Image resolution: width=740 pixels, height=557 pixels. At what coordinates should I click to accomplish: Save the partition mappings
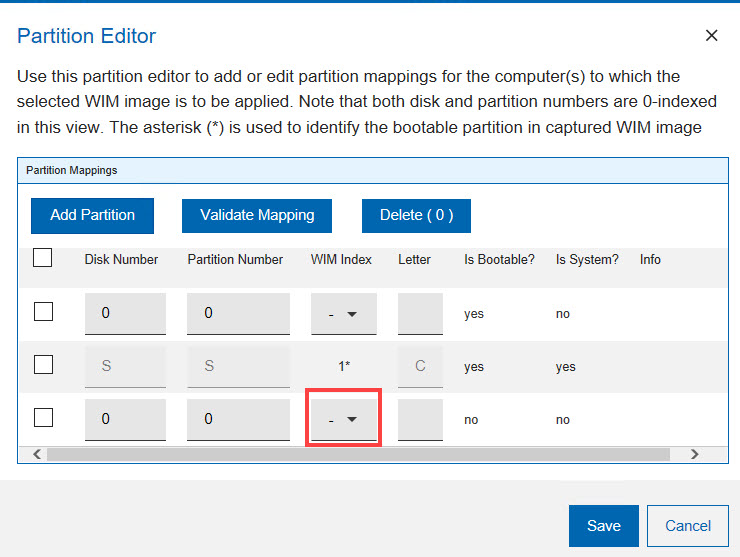pos(603,526)
